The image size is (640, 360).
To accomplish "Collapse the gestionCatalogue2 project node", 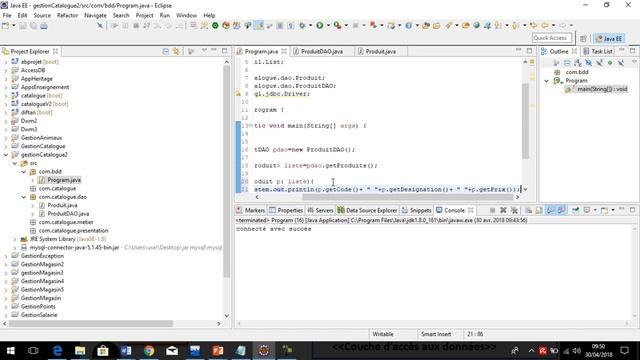I will point(6,155).
